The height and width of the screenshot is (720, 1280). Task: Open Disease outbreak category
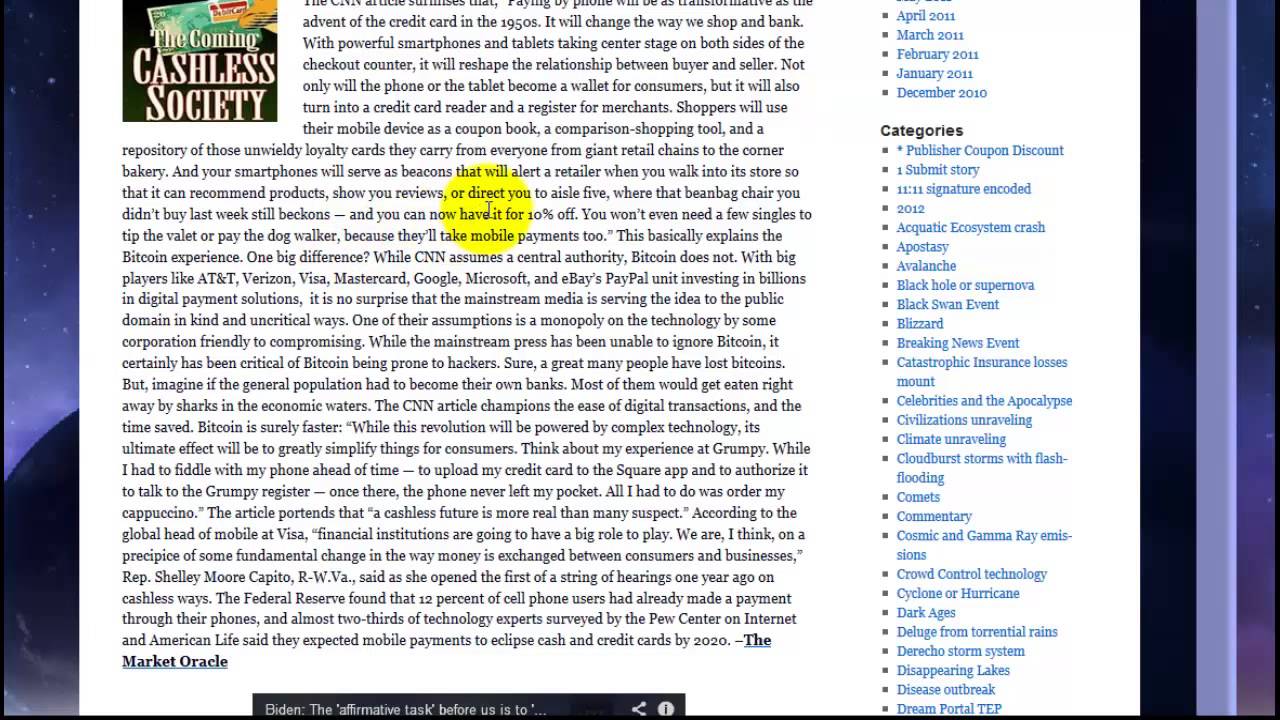click(946, 690)
